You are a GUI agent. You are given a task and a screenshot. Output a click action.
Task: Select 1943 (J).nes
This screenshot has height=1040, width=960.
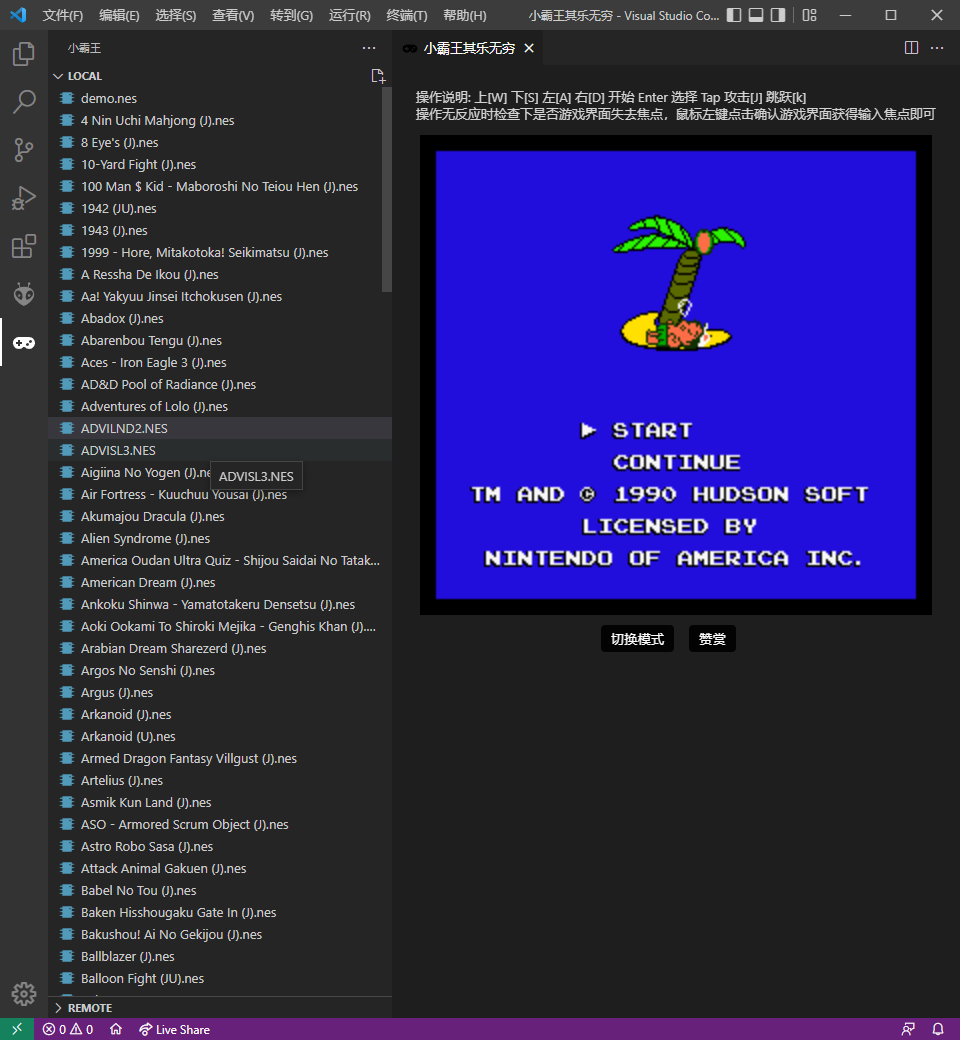220,230
